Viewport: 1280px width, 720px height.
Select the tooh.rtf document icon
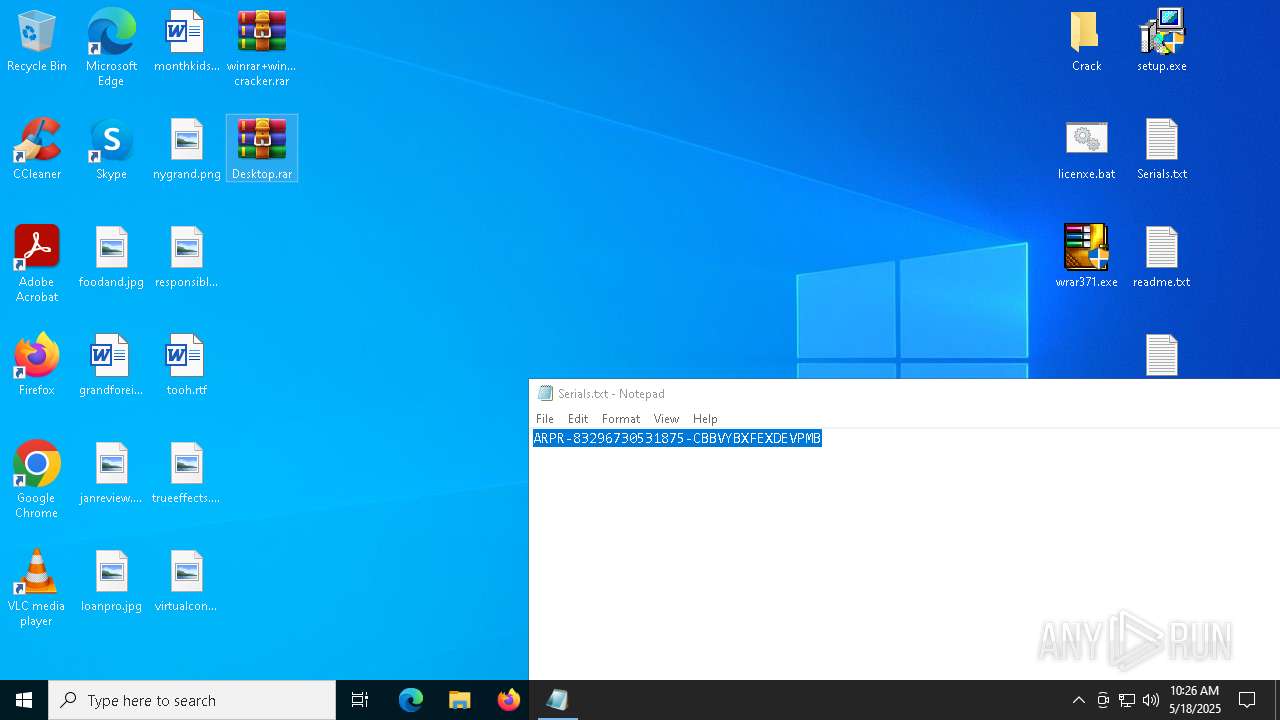[x=186, y=366]
